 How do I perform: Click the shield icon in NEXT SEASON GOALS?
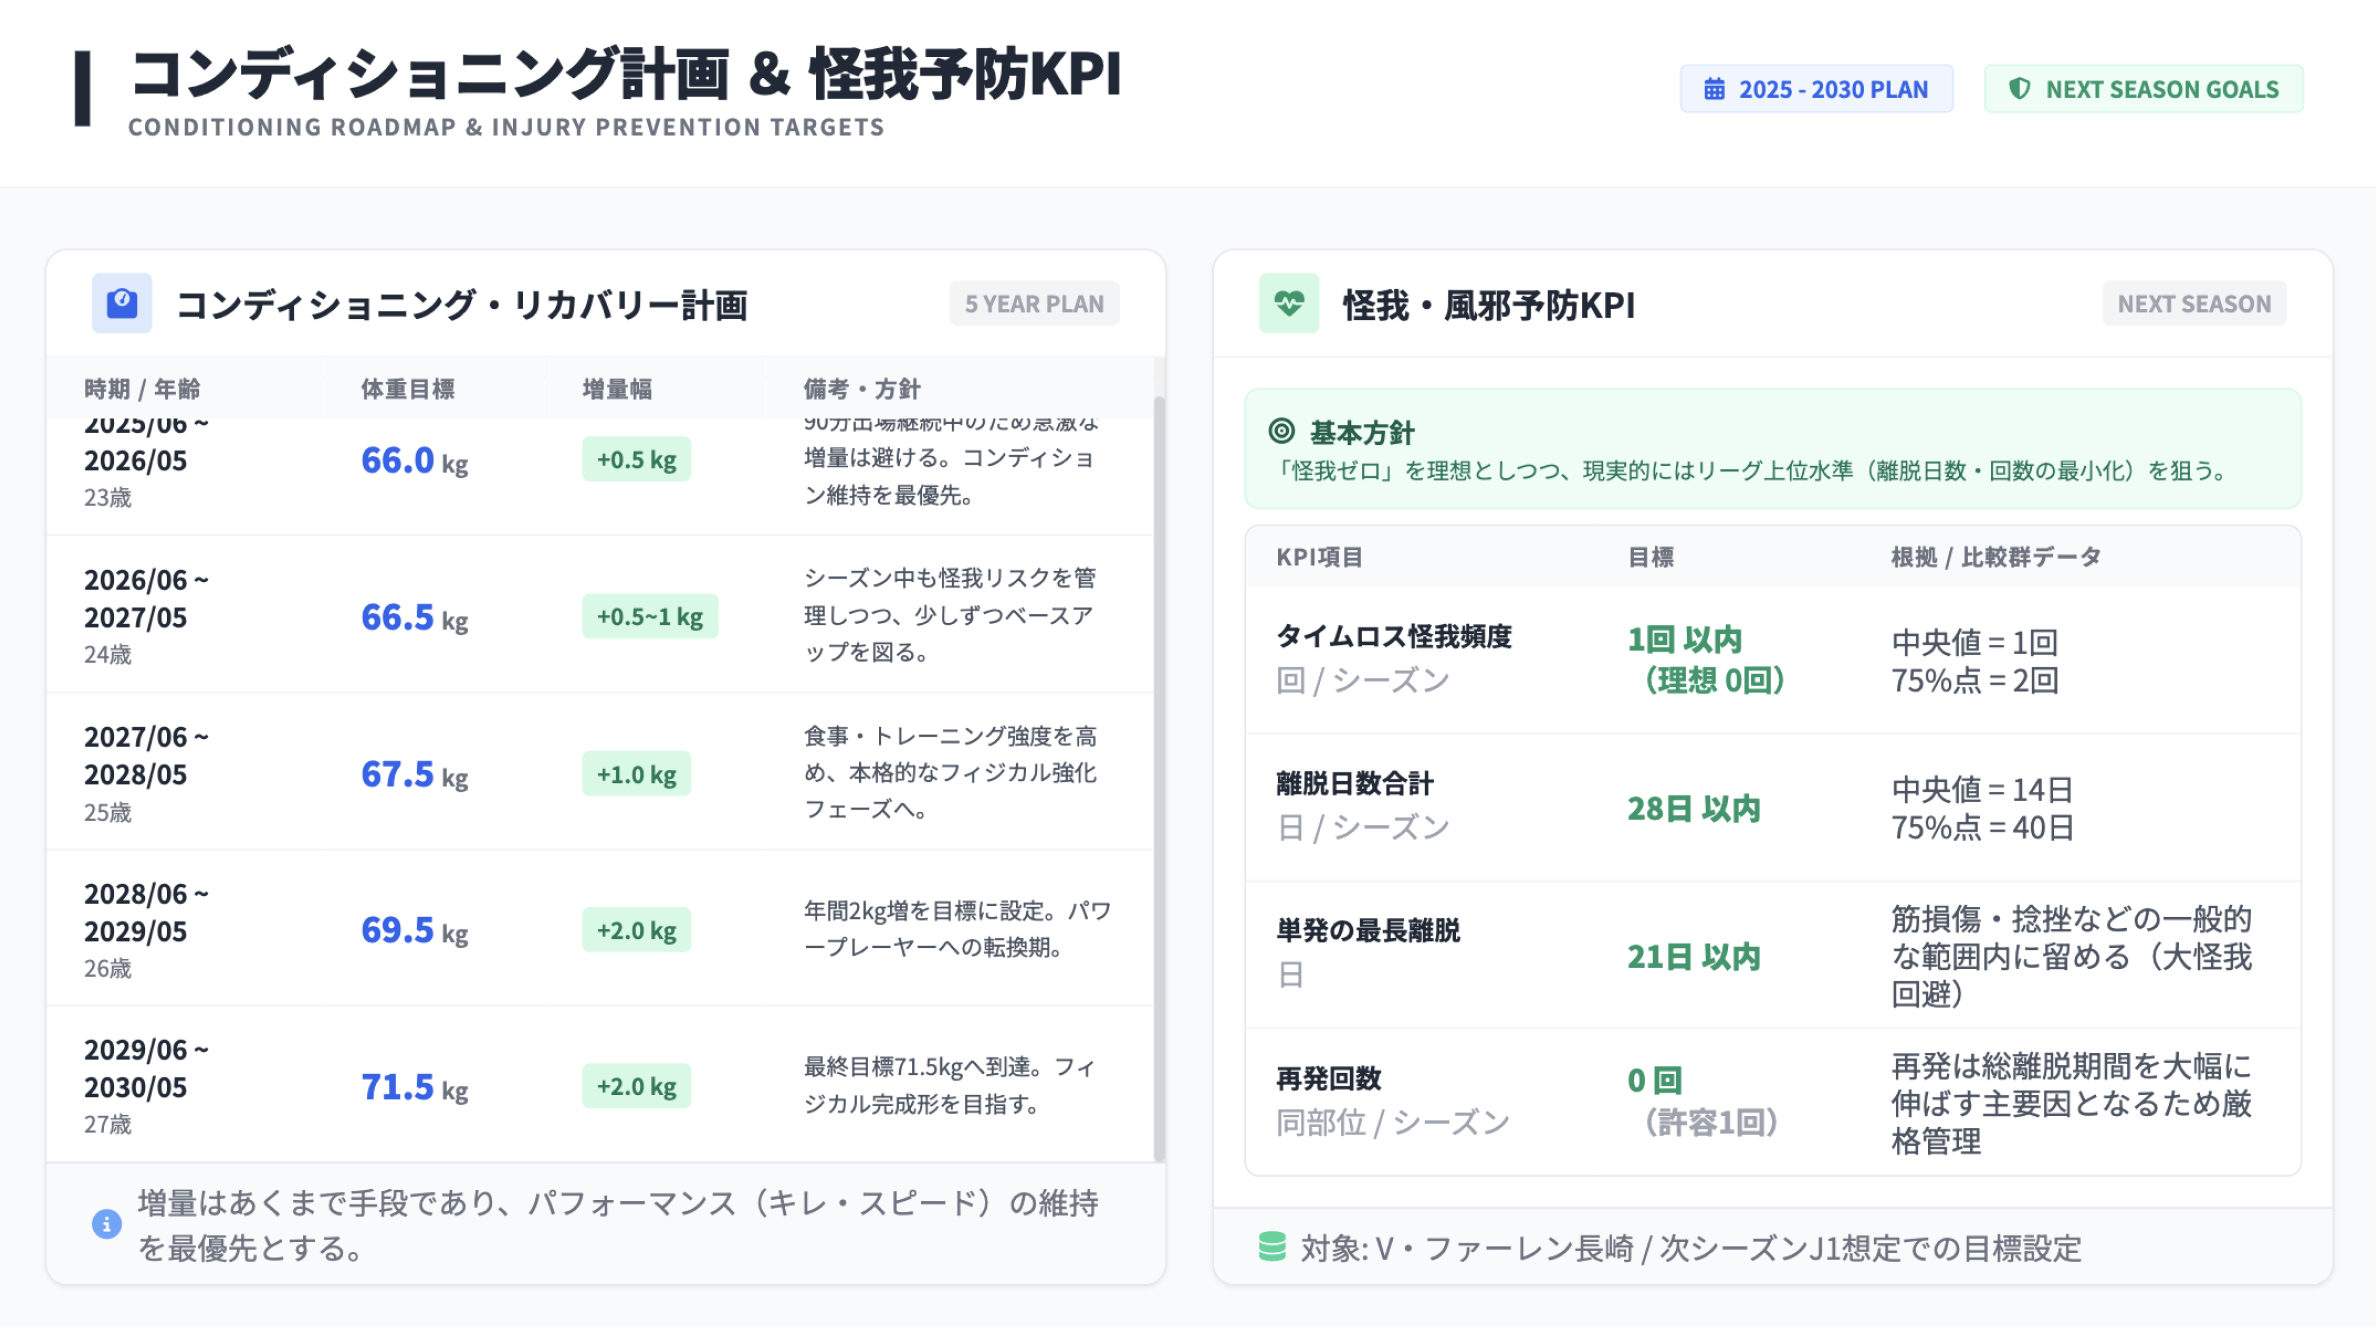tap(2019, 89)
